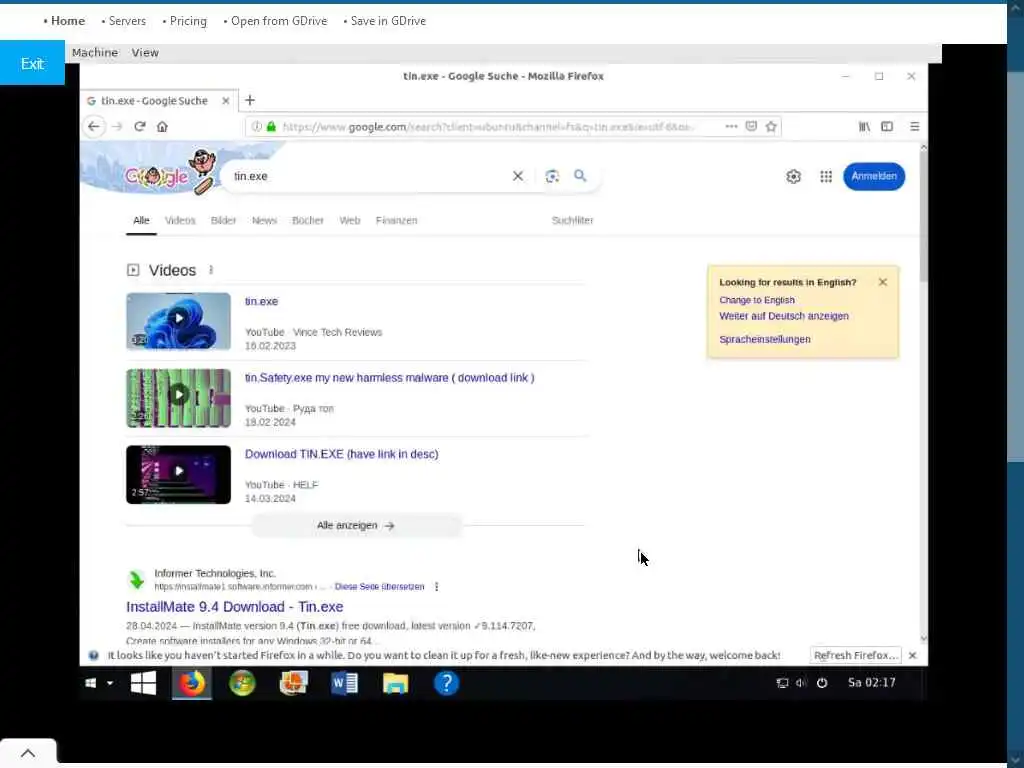Open page actions three-dot menu in address bar

click(x=731, y=127)
